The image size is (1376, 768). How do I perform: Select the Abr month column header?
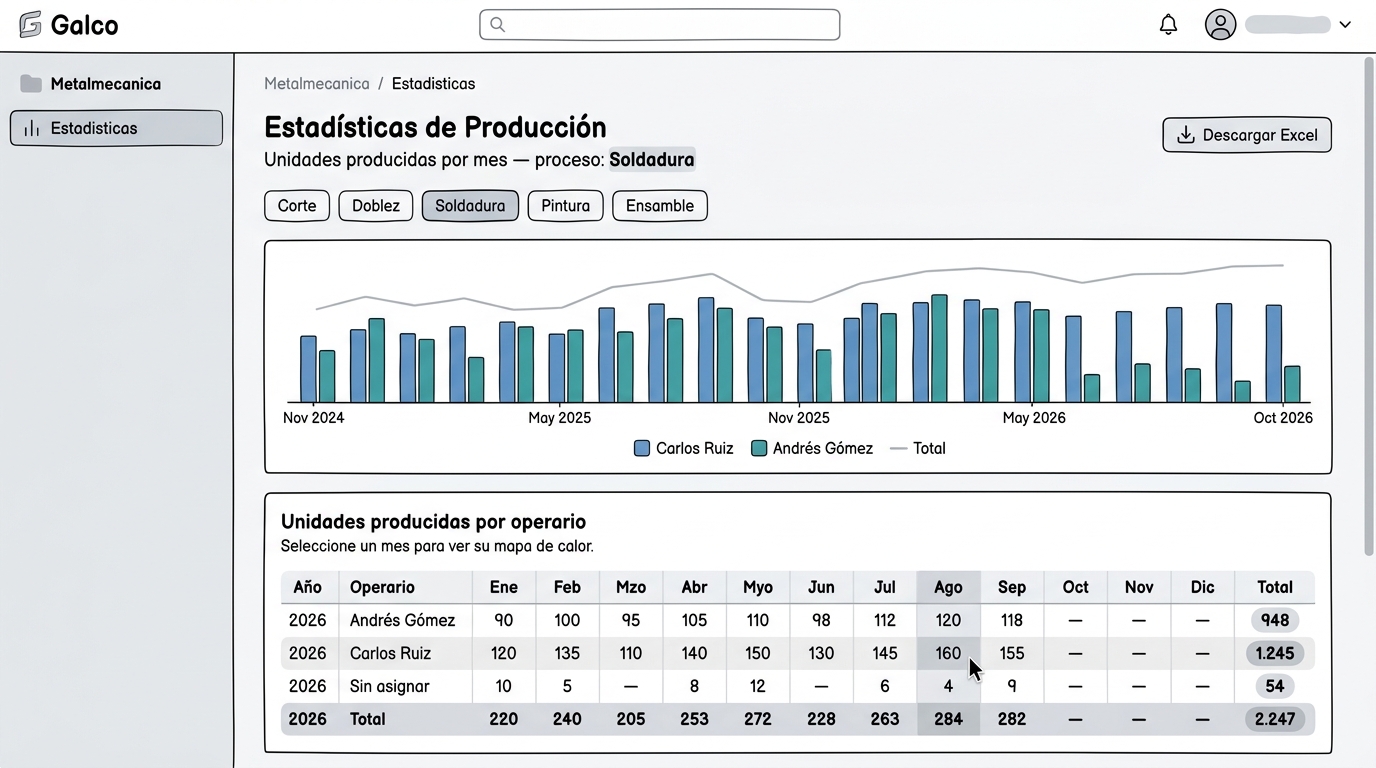[694, 587]
